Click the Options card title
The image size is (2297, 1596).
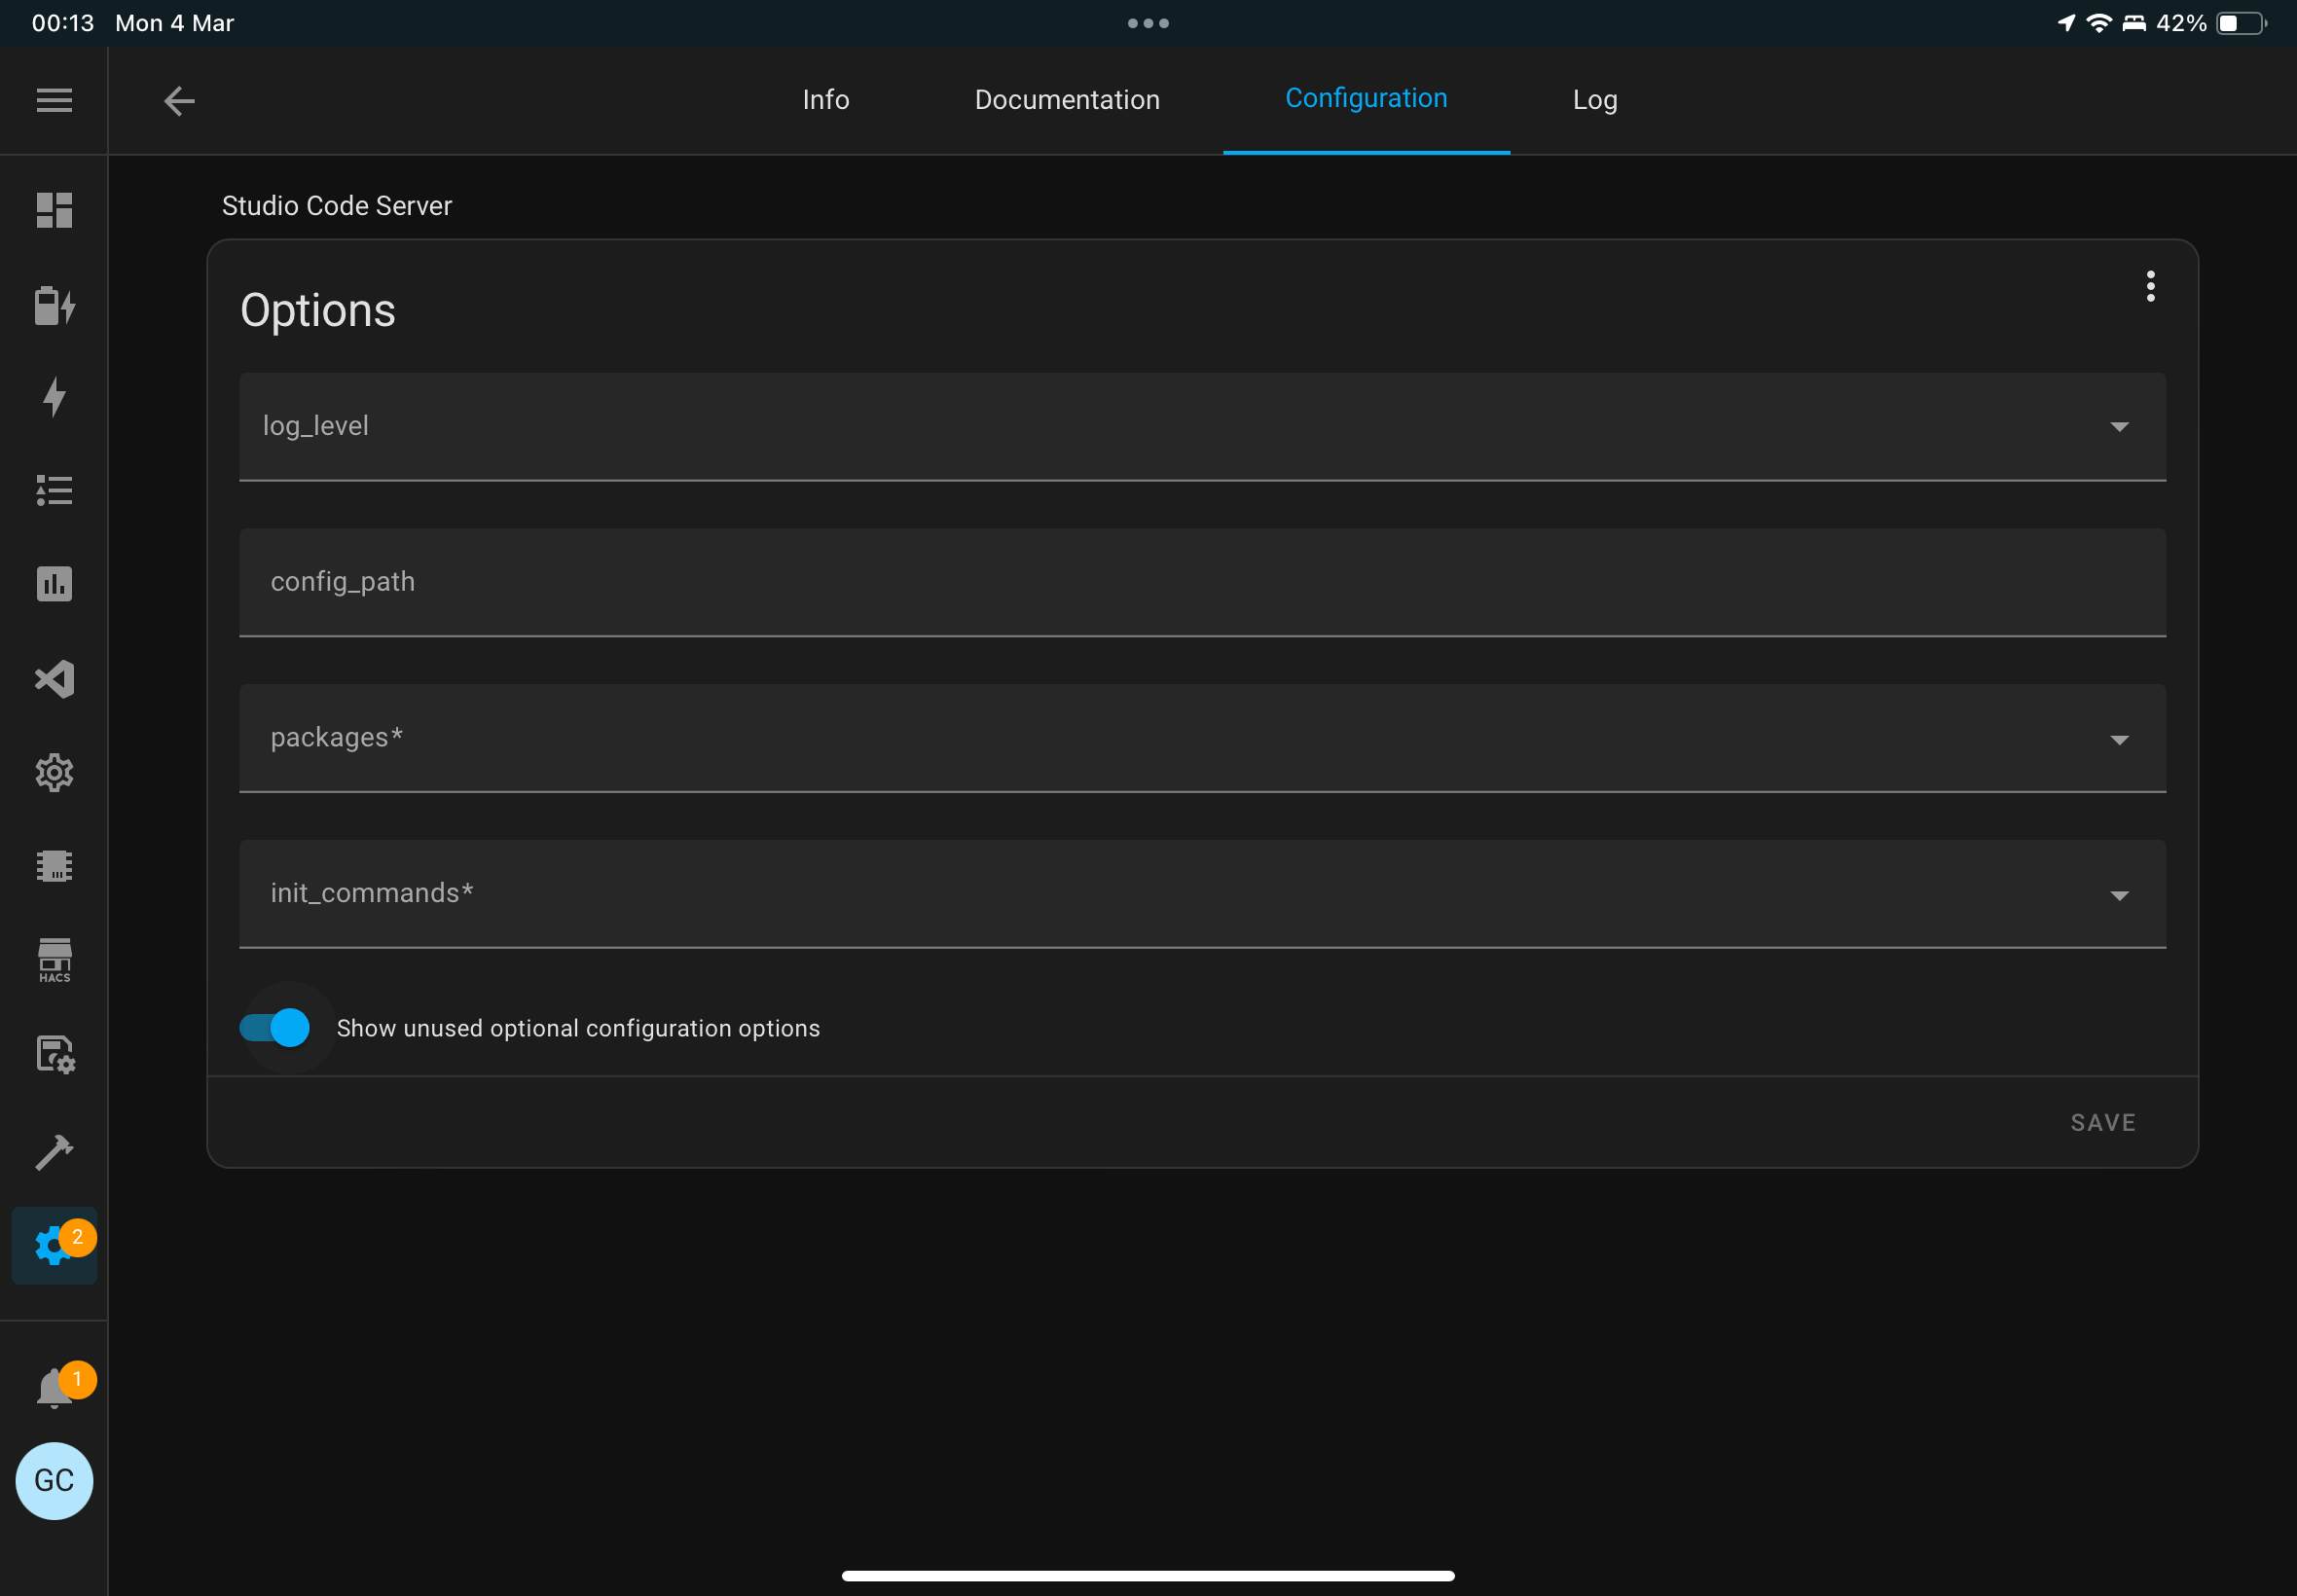point(318,310)
